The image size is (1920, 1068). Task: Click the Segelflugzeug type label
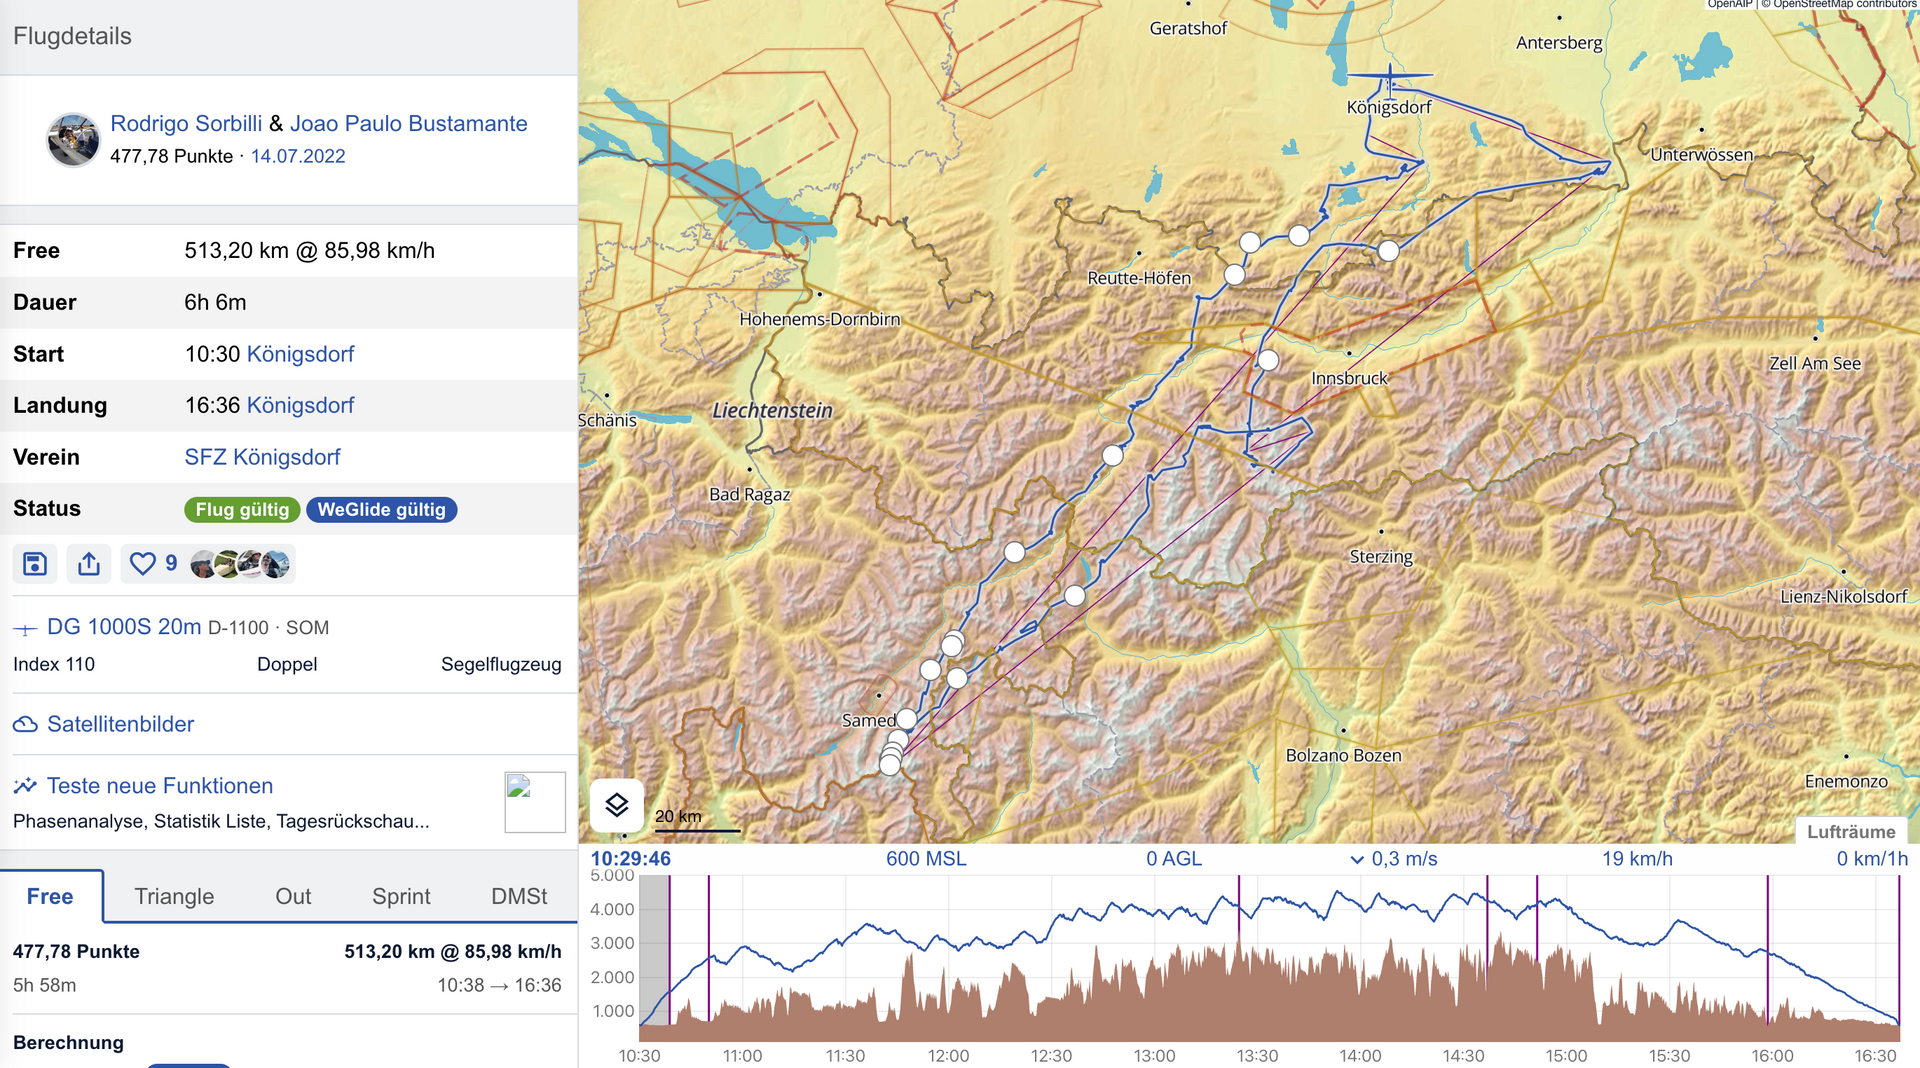coord(501,664)
